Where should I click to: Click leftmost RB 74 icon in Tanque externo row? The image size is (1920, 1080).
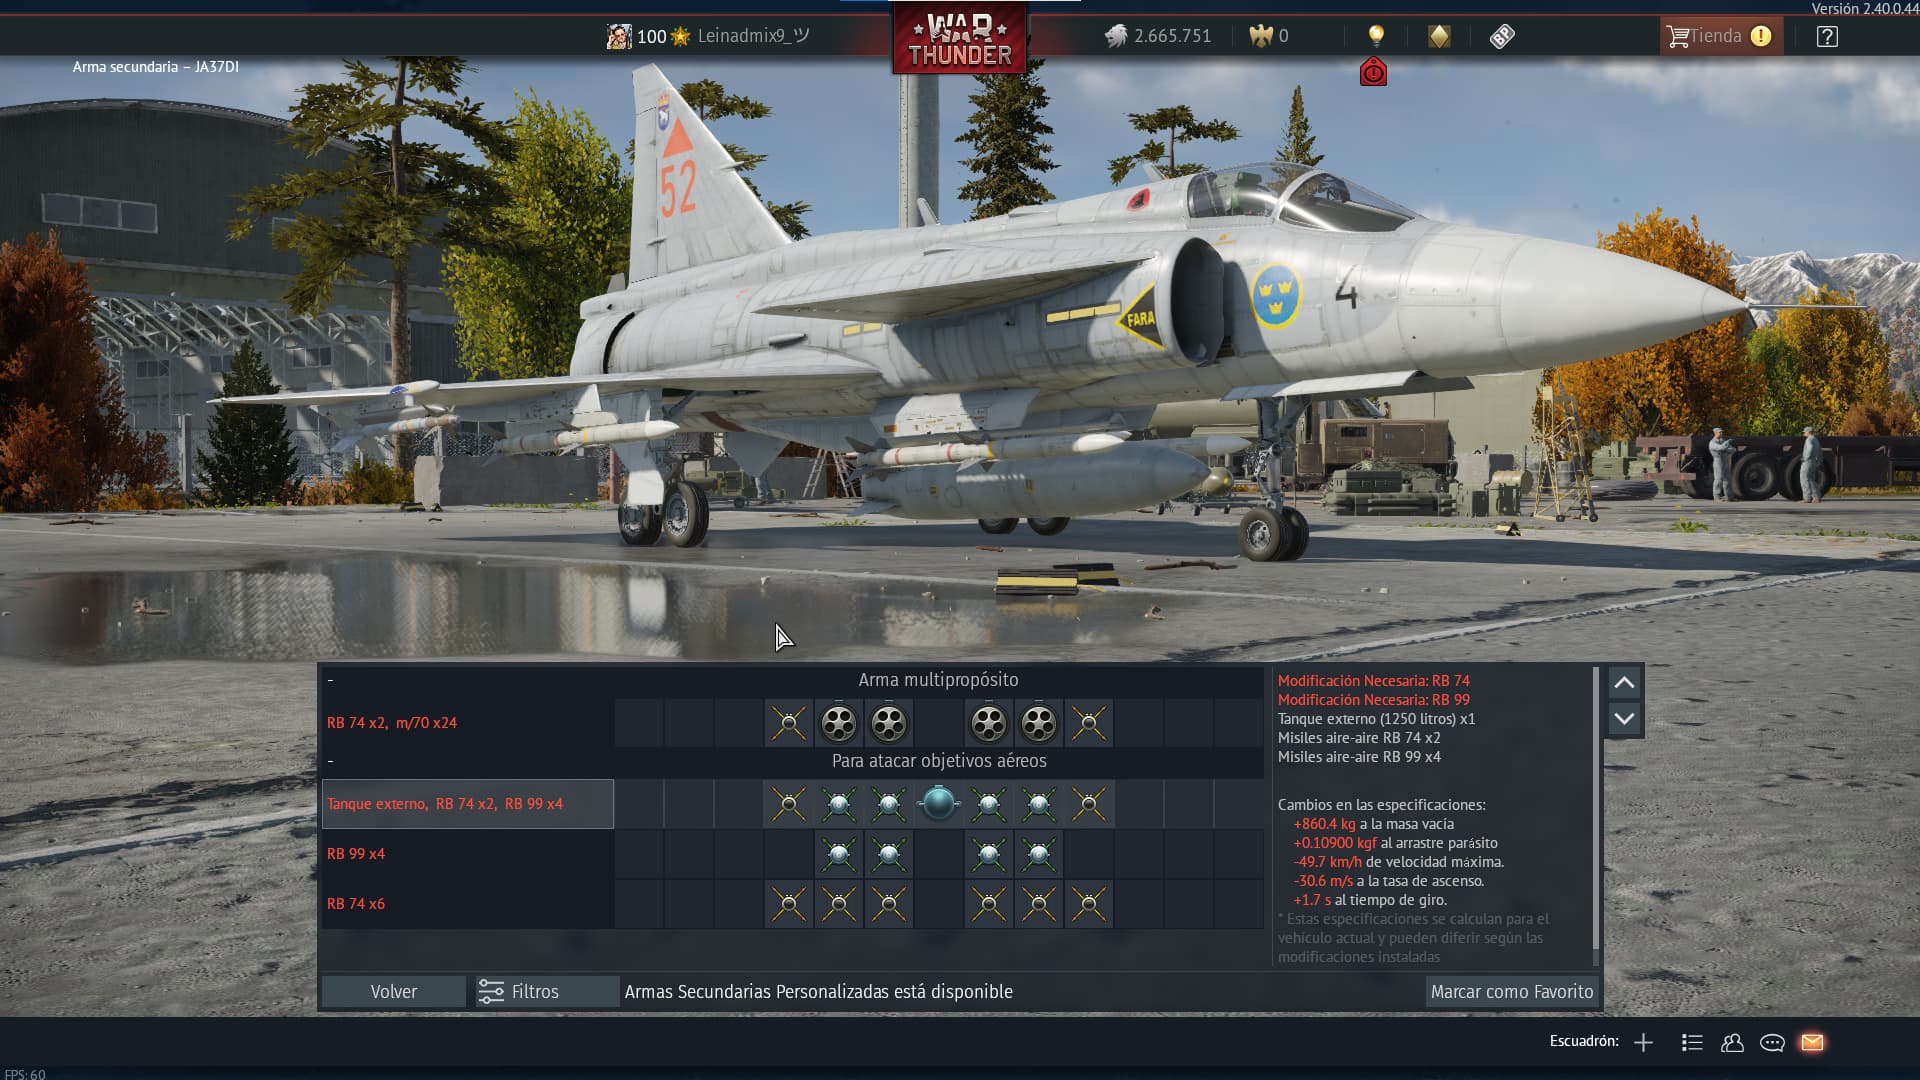(788, 804)
